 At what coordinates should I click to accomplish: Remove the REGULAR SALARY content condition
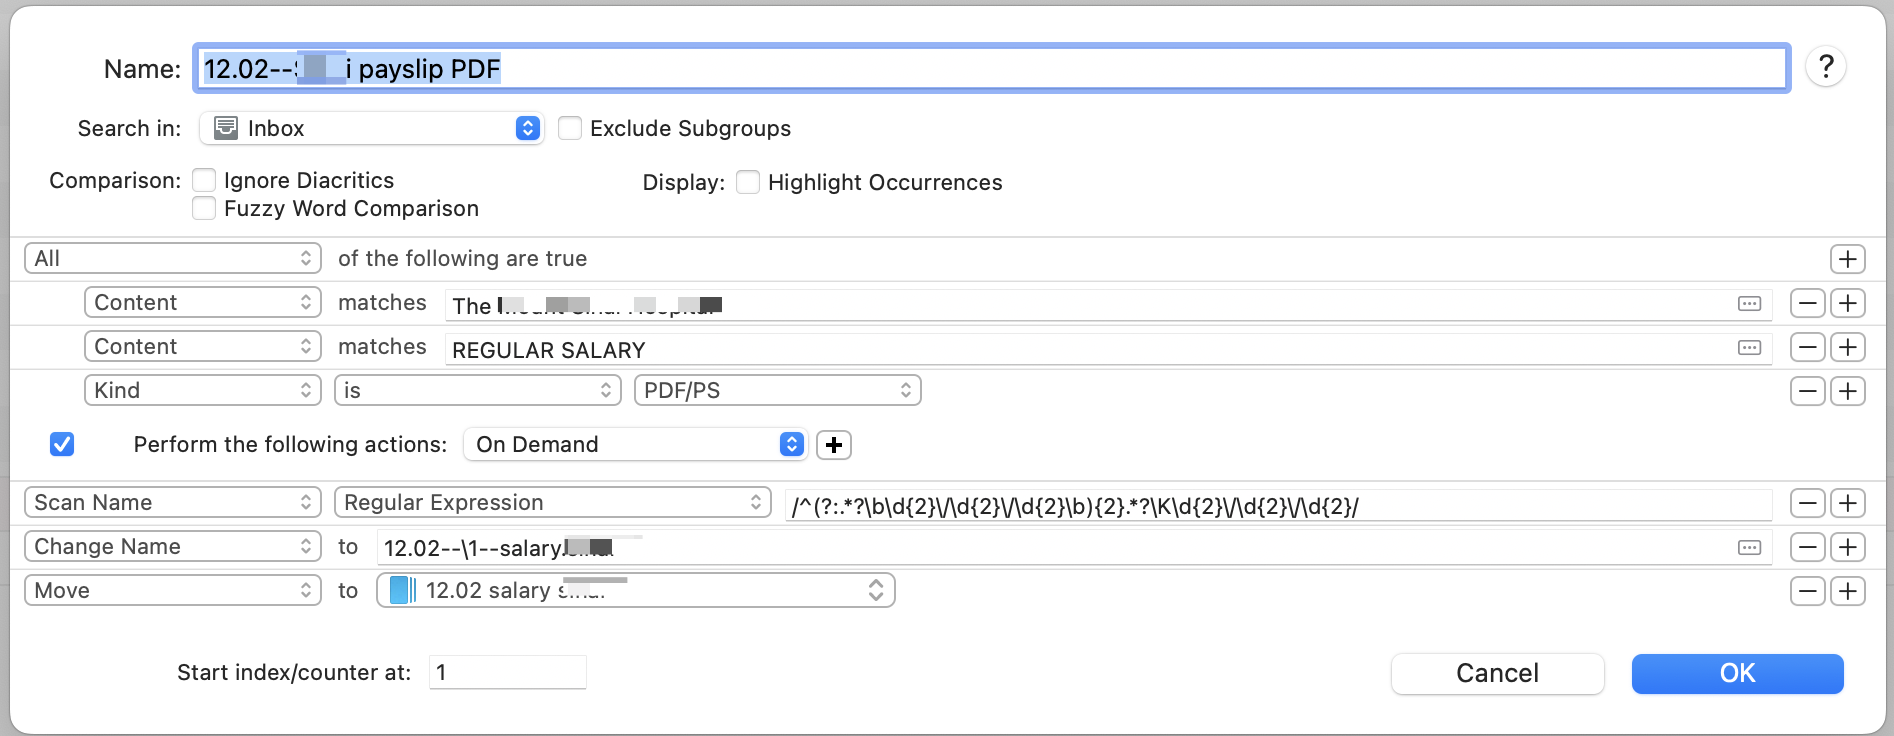1807,347
